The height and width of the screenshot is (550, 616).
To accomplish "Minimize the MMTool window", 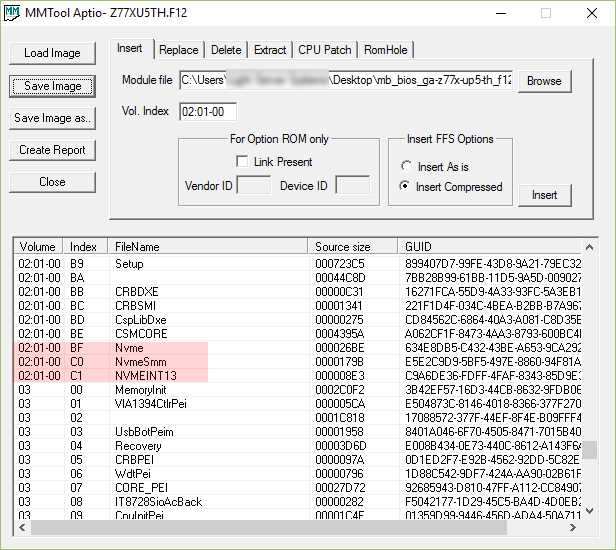I will 501,13.
